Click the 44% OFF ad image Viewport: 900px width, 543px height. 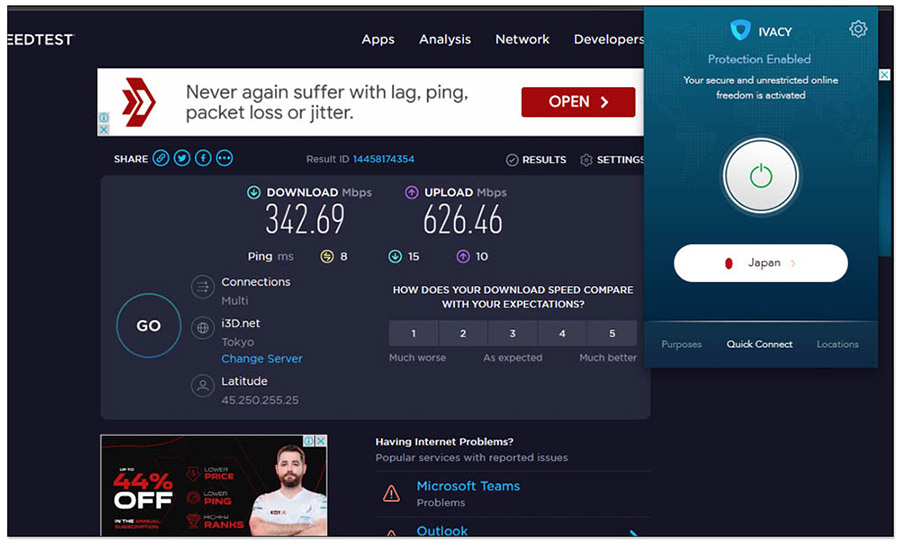coord(214,485)
